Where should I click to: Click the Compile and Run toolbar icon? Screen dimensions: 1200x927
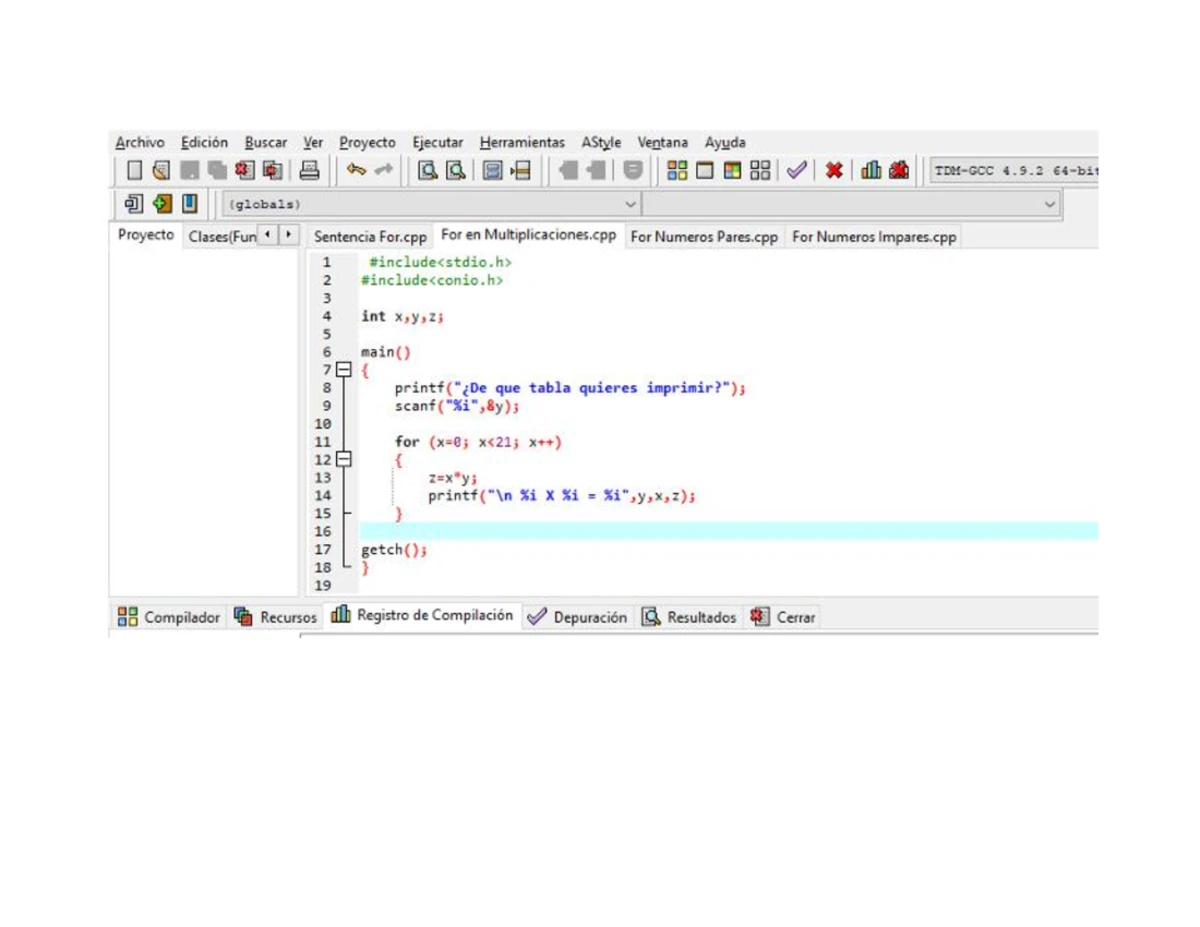coord(733,171)
